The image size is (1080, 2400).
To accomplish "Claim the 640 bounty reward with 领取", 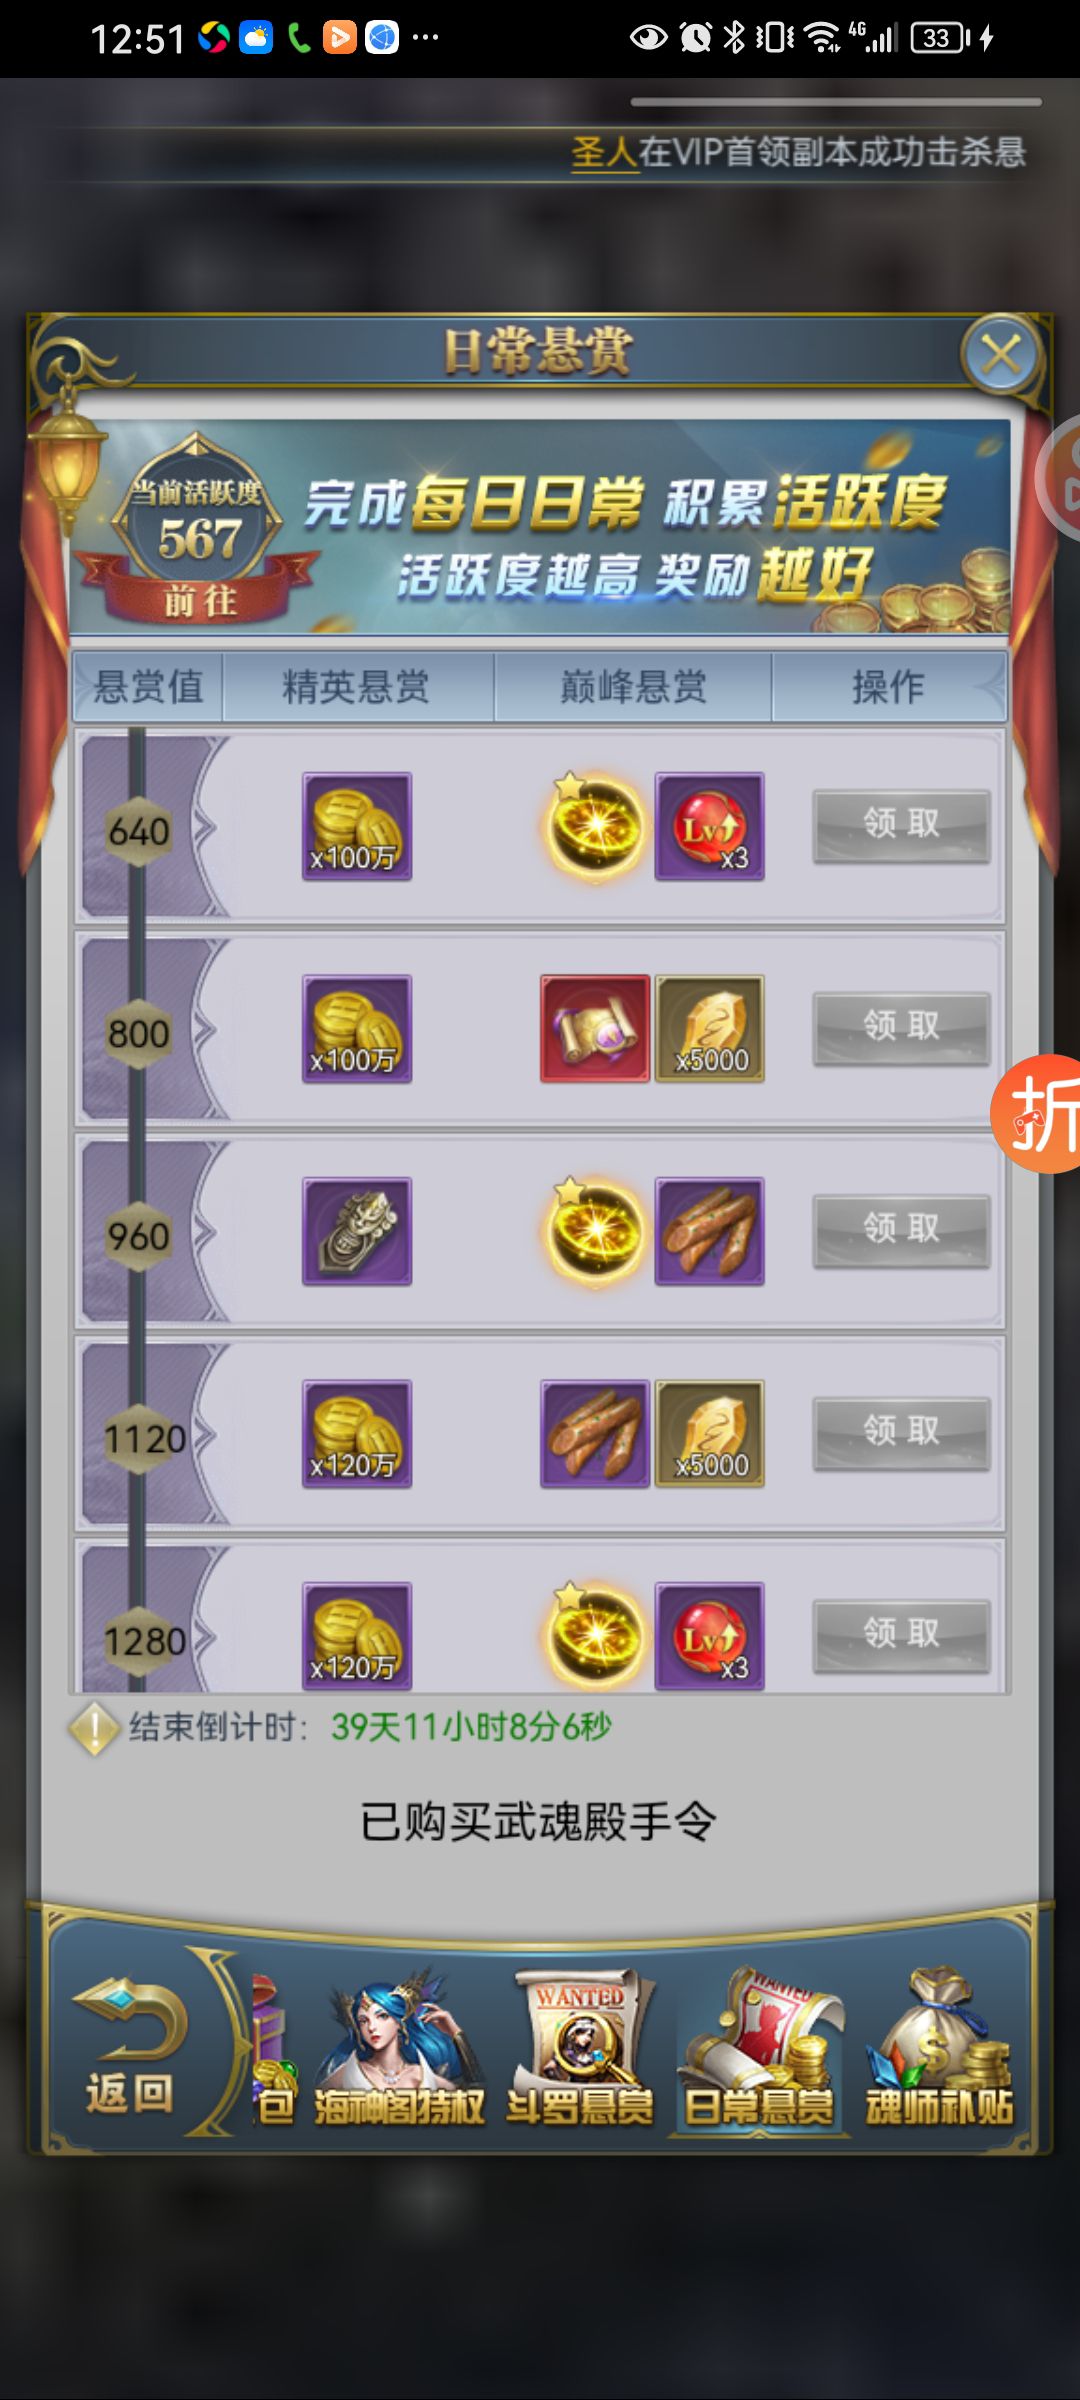I will point(901,826).
